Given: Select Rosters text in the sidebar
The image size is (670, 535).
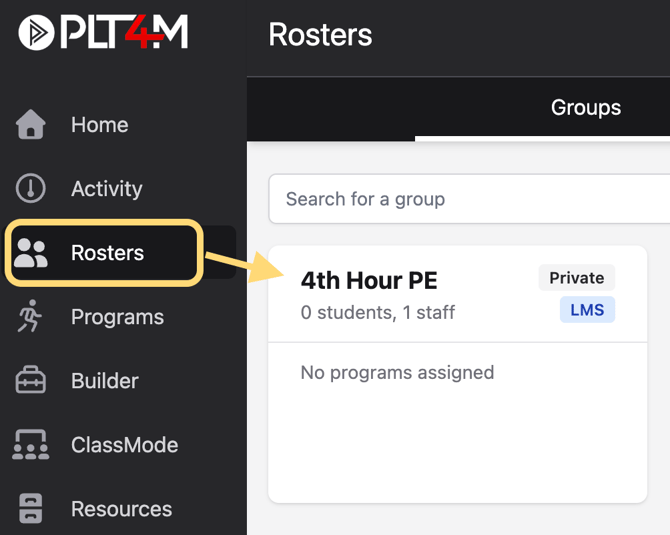Looking at the screenshot, I should (107, 253).
